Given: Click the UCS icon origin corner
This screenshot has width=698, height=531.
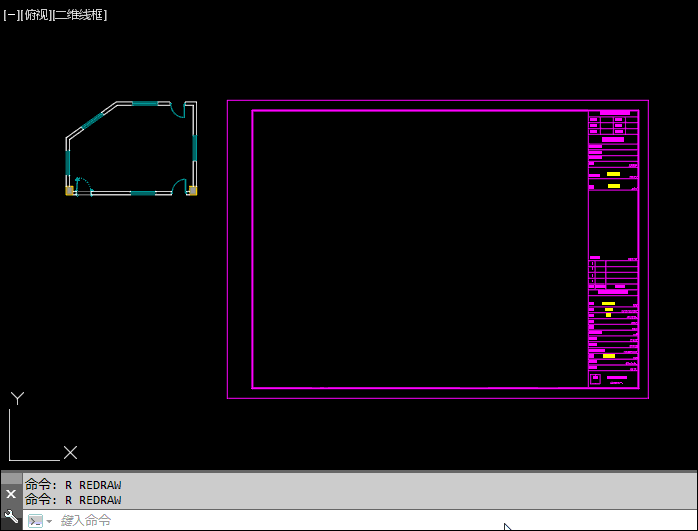Looking at the screenshot, I should pyautogui.click(x=11, y=458).
